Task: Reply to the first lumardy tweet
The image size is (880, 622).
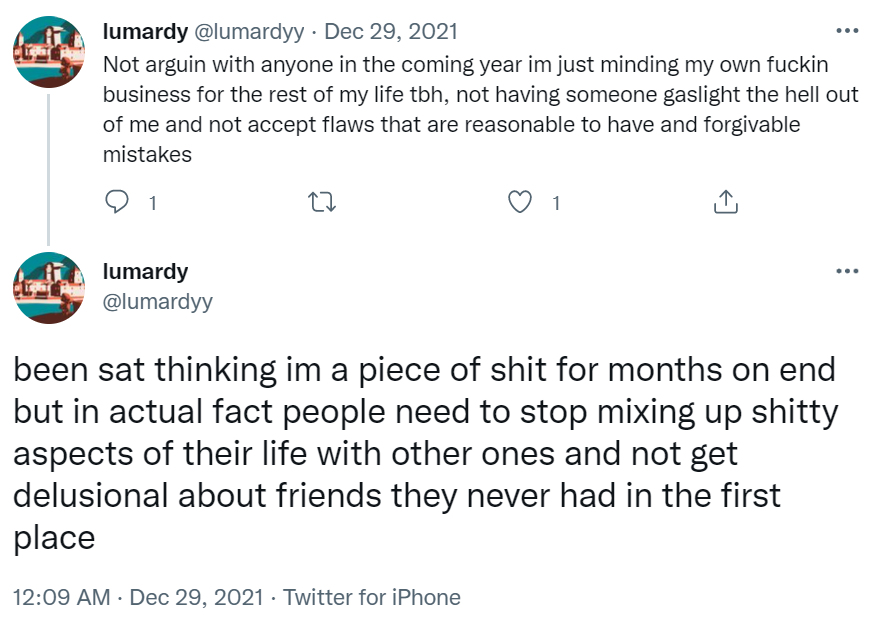Action: (x=118, y=203)
